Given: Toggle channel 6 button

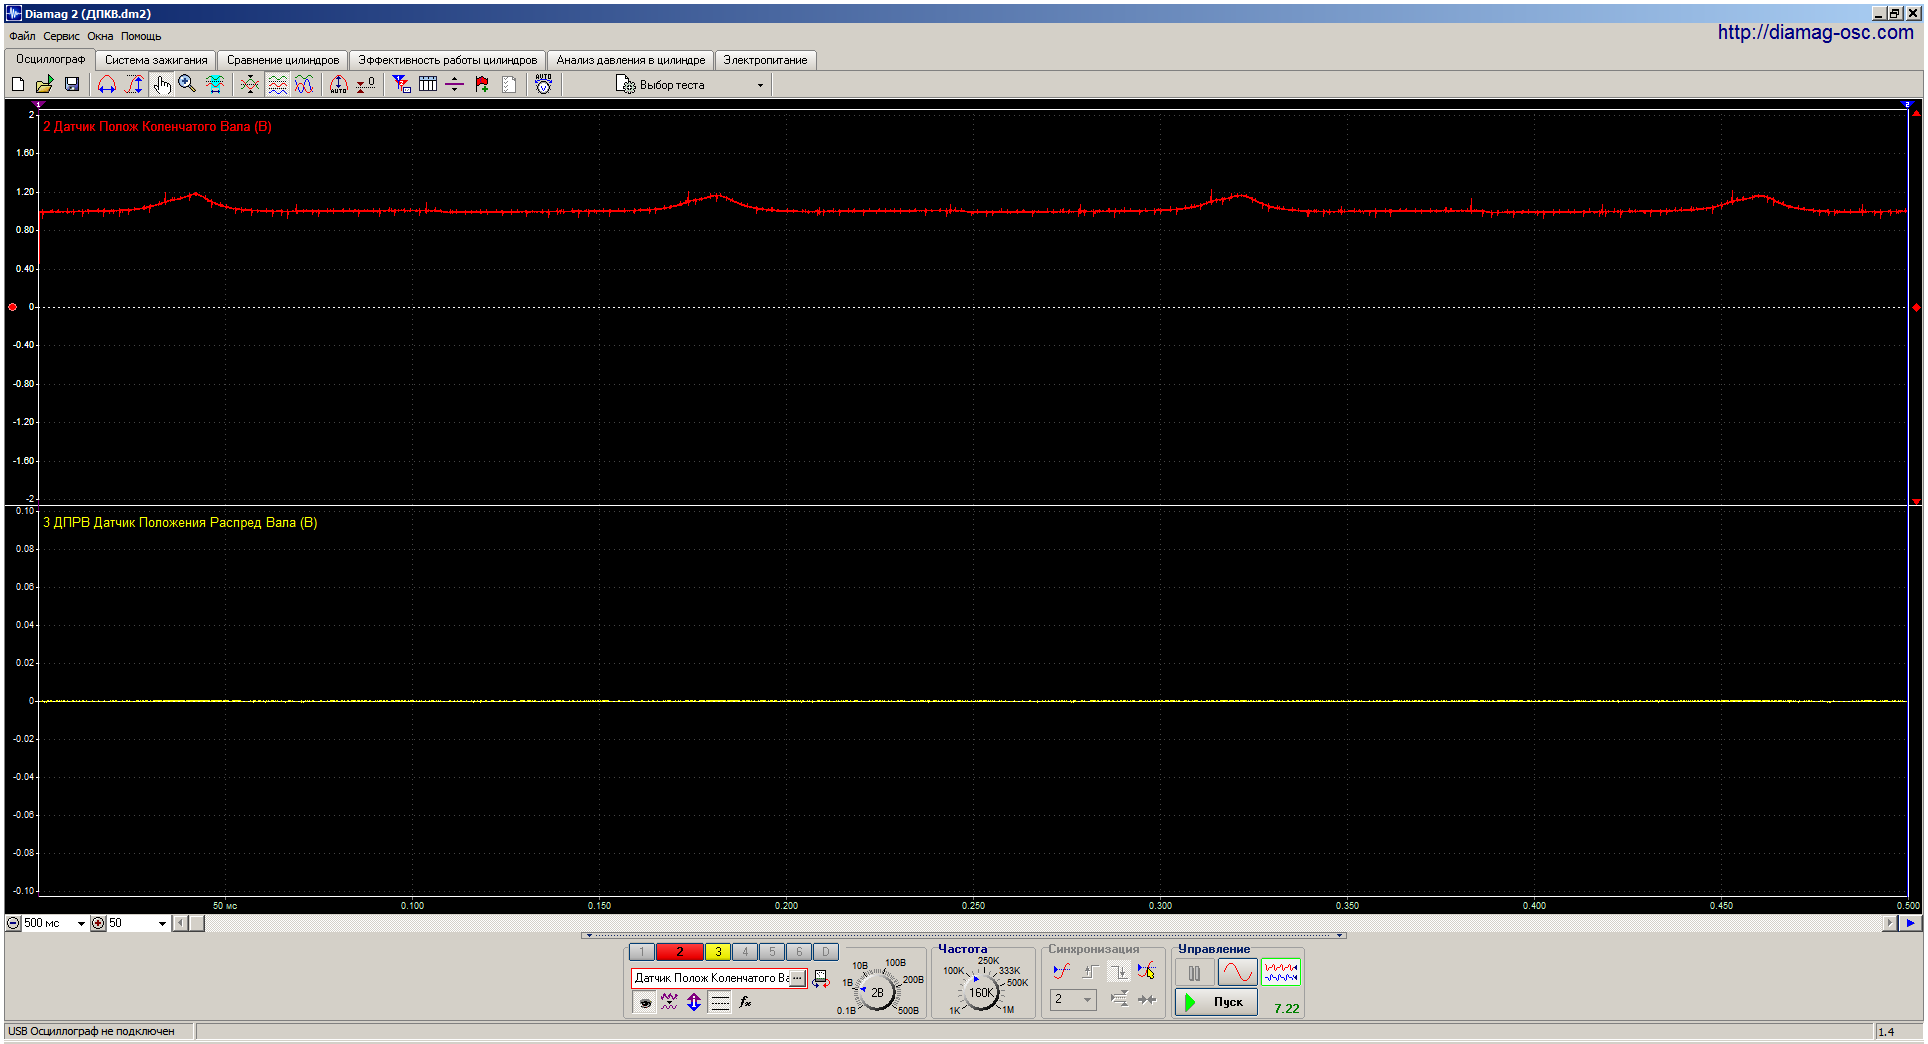Looking at the screenshot, I should [799, 952].
